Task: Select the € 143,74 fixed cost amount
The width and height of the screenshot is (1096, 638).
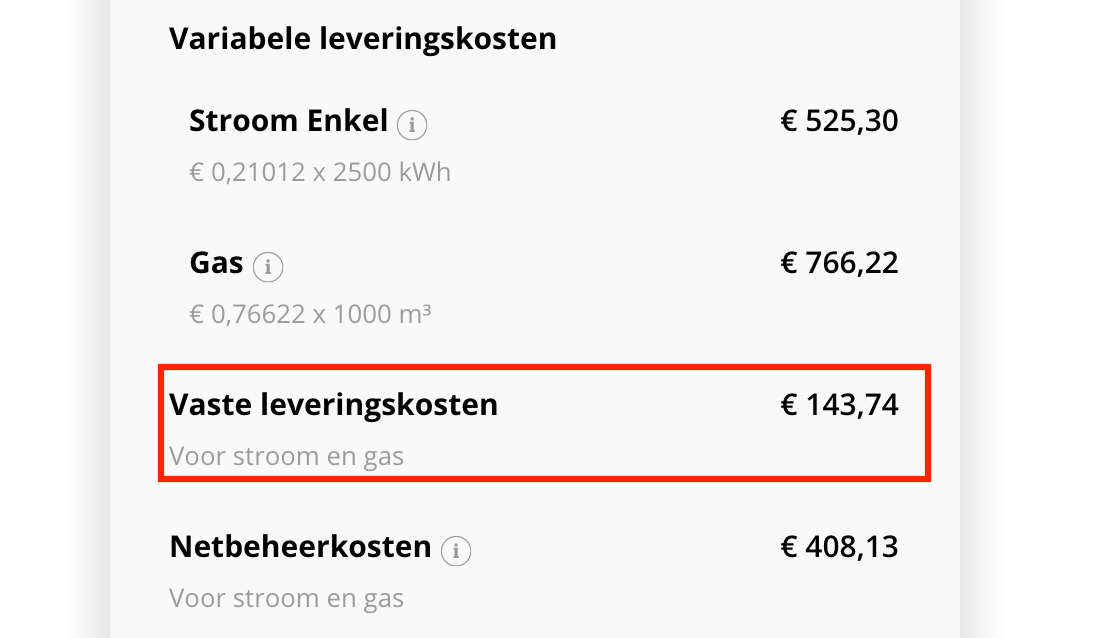Action: tap(838, 405)
